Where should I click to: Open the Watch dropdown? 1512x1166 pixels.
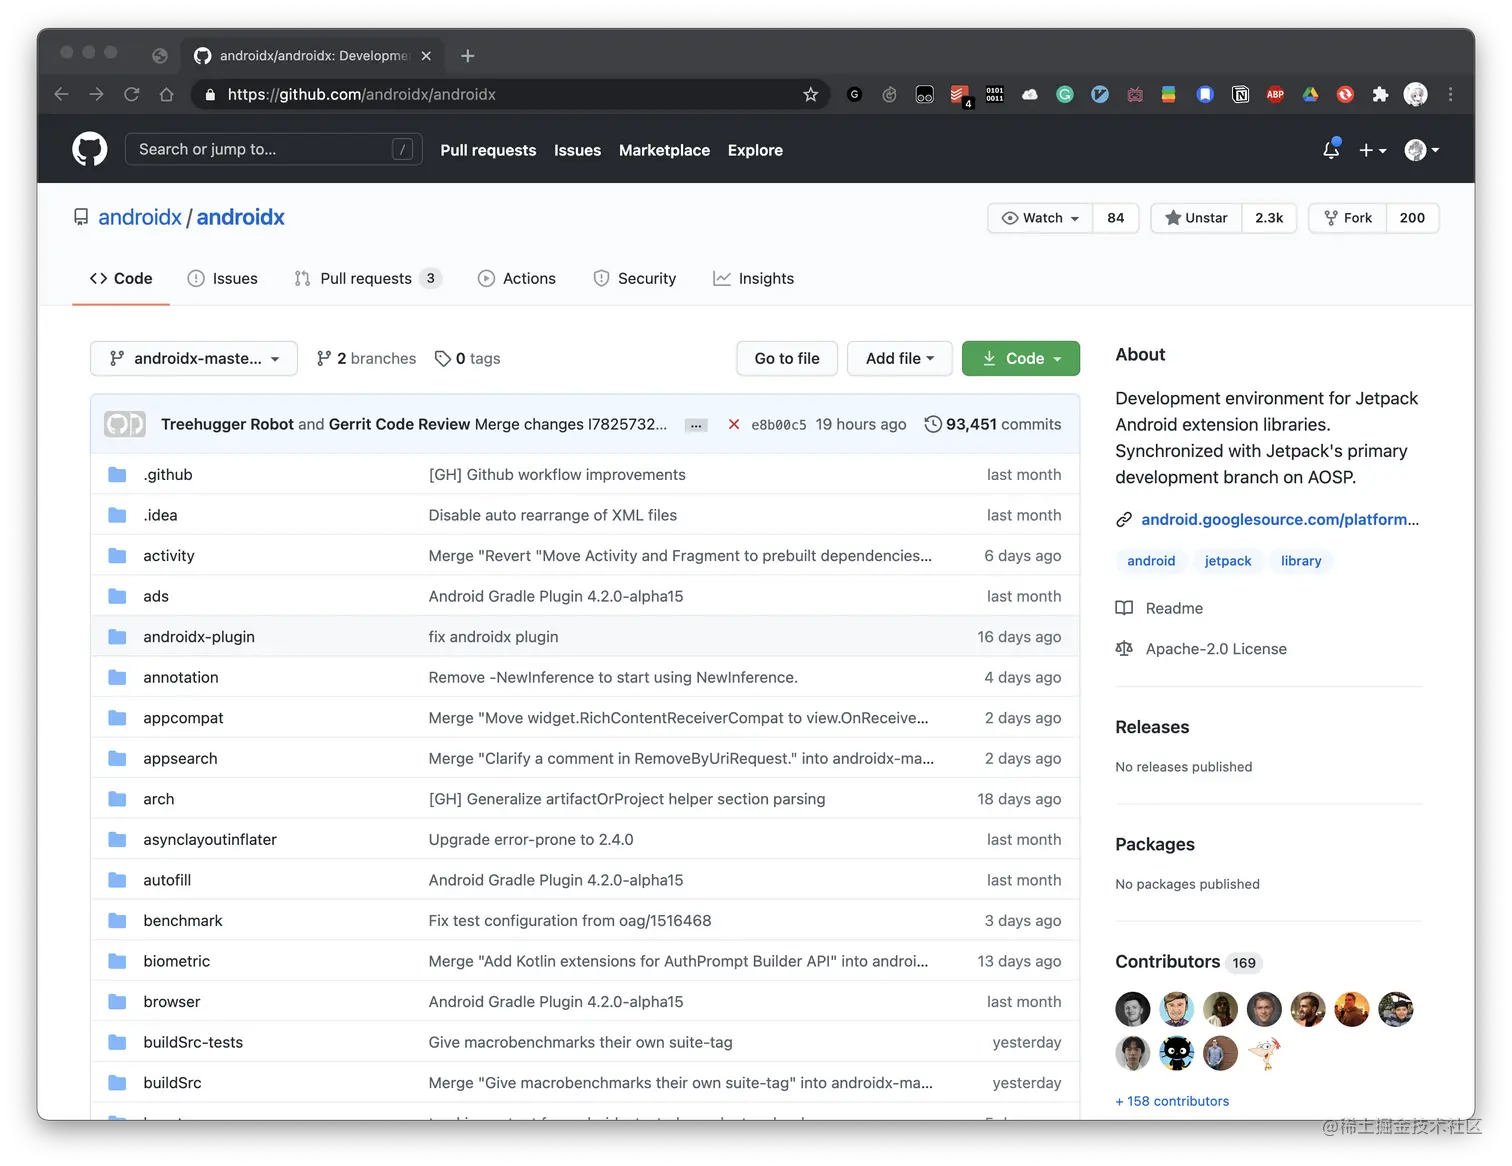pos(1040,218)
